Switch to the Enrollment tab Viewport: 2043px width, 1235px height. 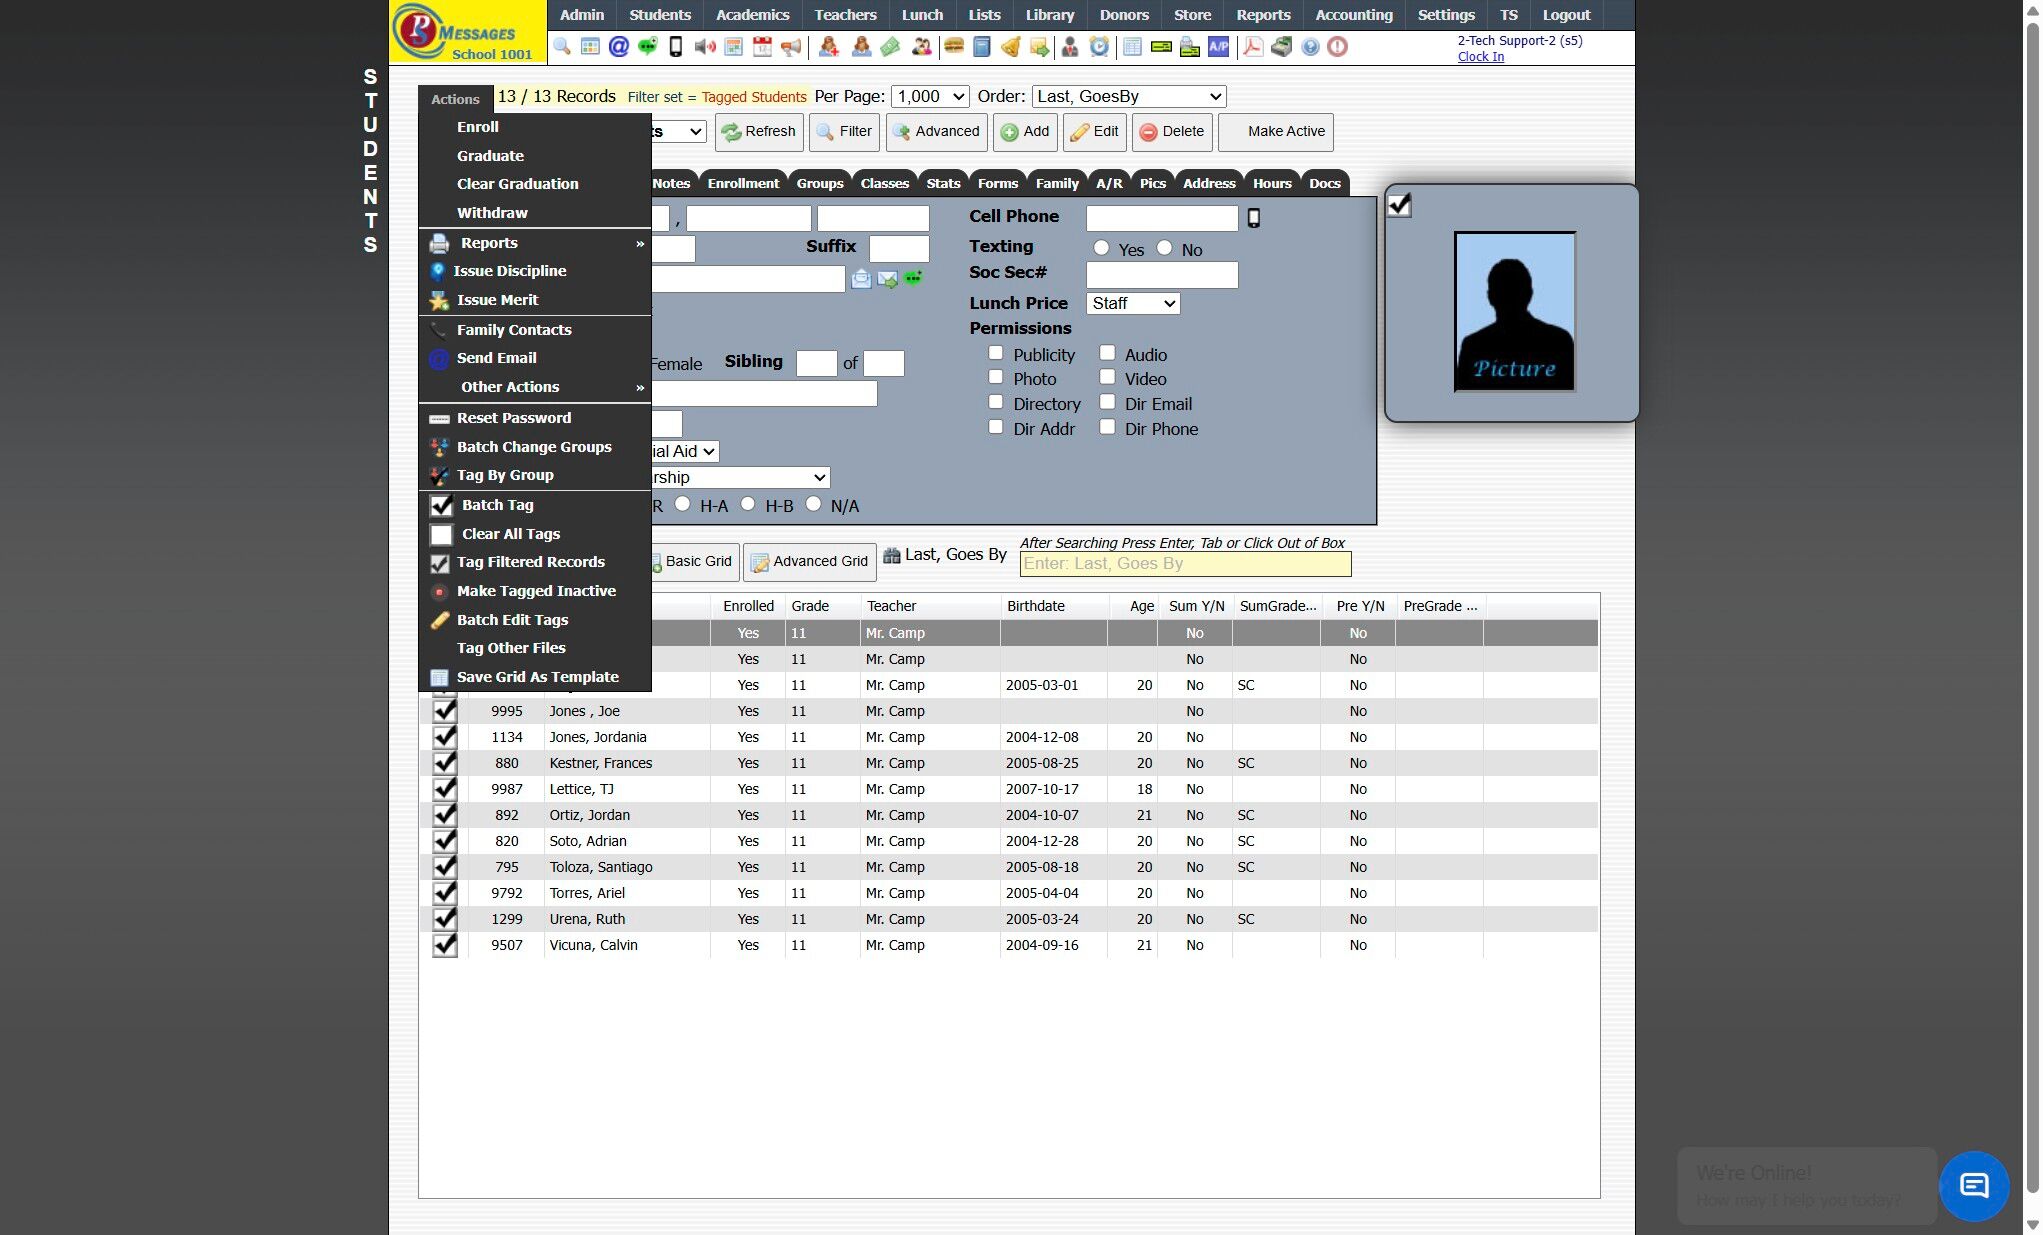742,183
